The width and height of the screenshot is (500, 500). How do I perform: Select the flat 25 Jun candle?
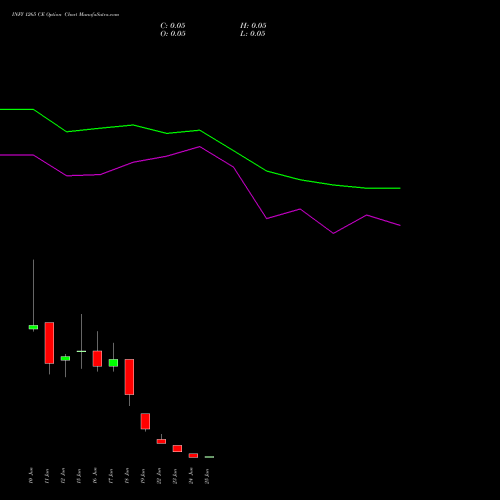tap(209, 457)
